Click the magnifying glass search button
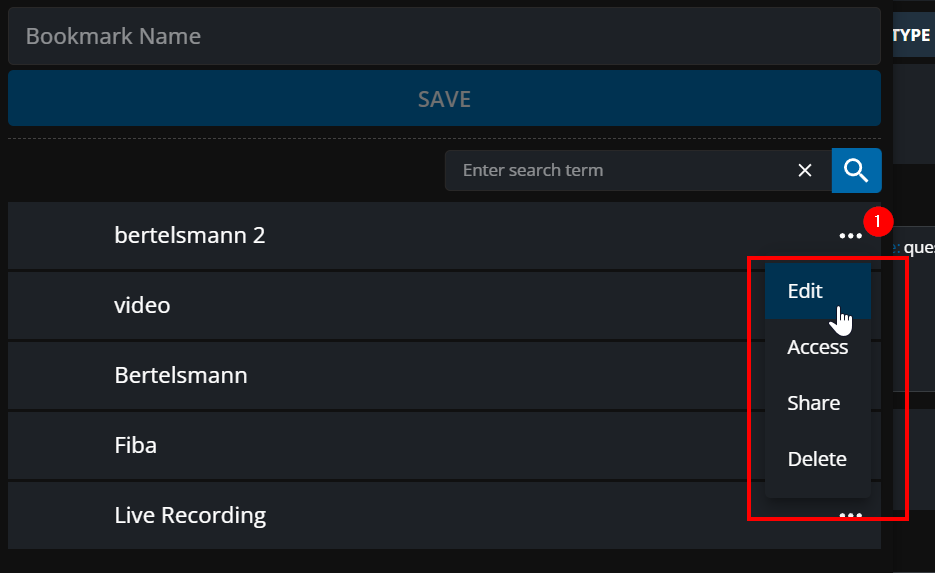The width and height of the screenshot is (935, 573). pos(856,170)
